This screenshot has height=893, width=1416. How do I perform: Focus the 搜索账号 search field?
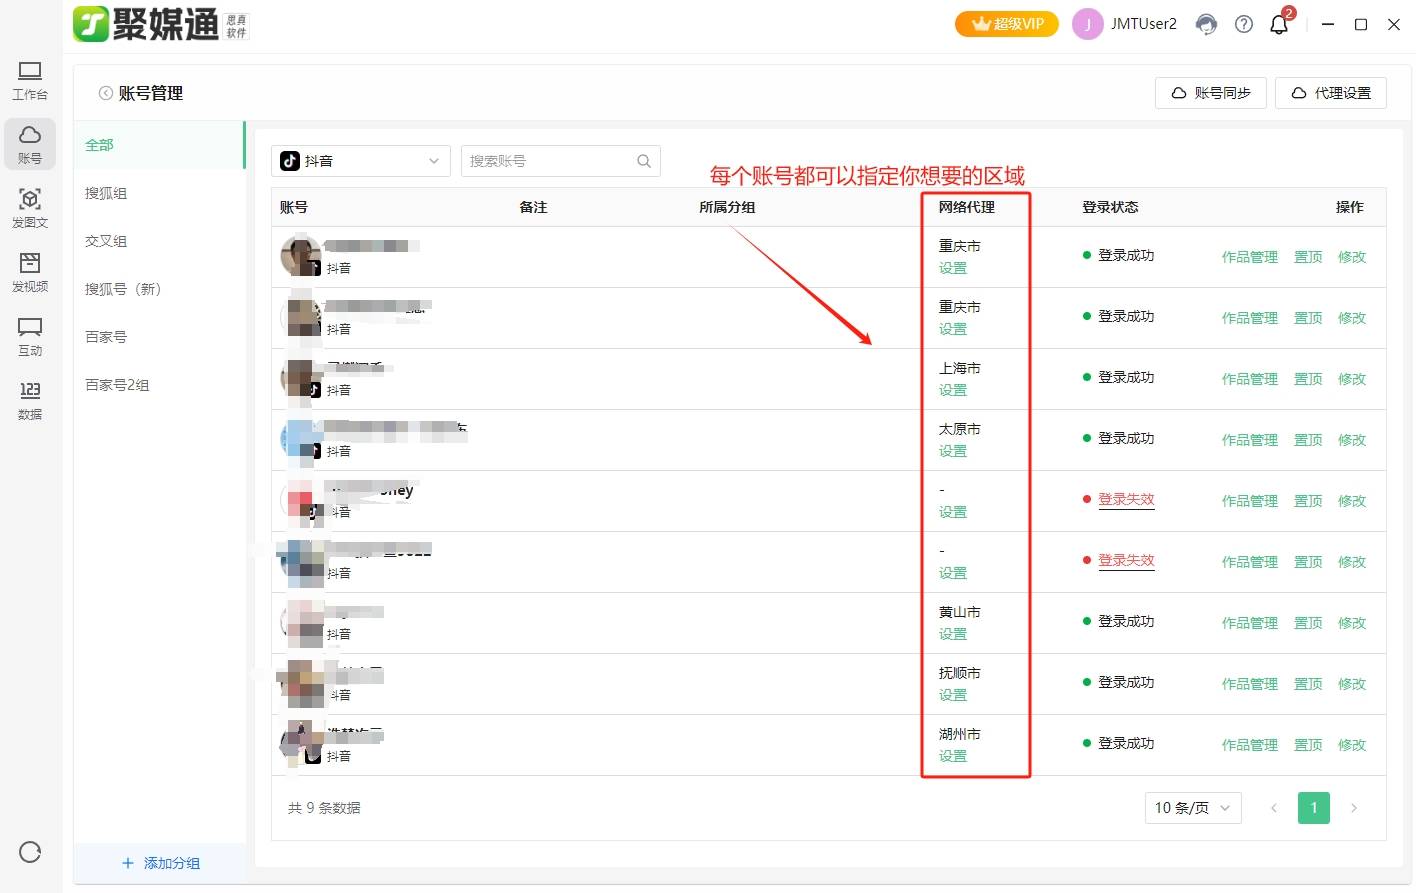tap(550, 161)
